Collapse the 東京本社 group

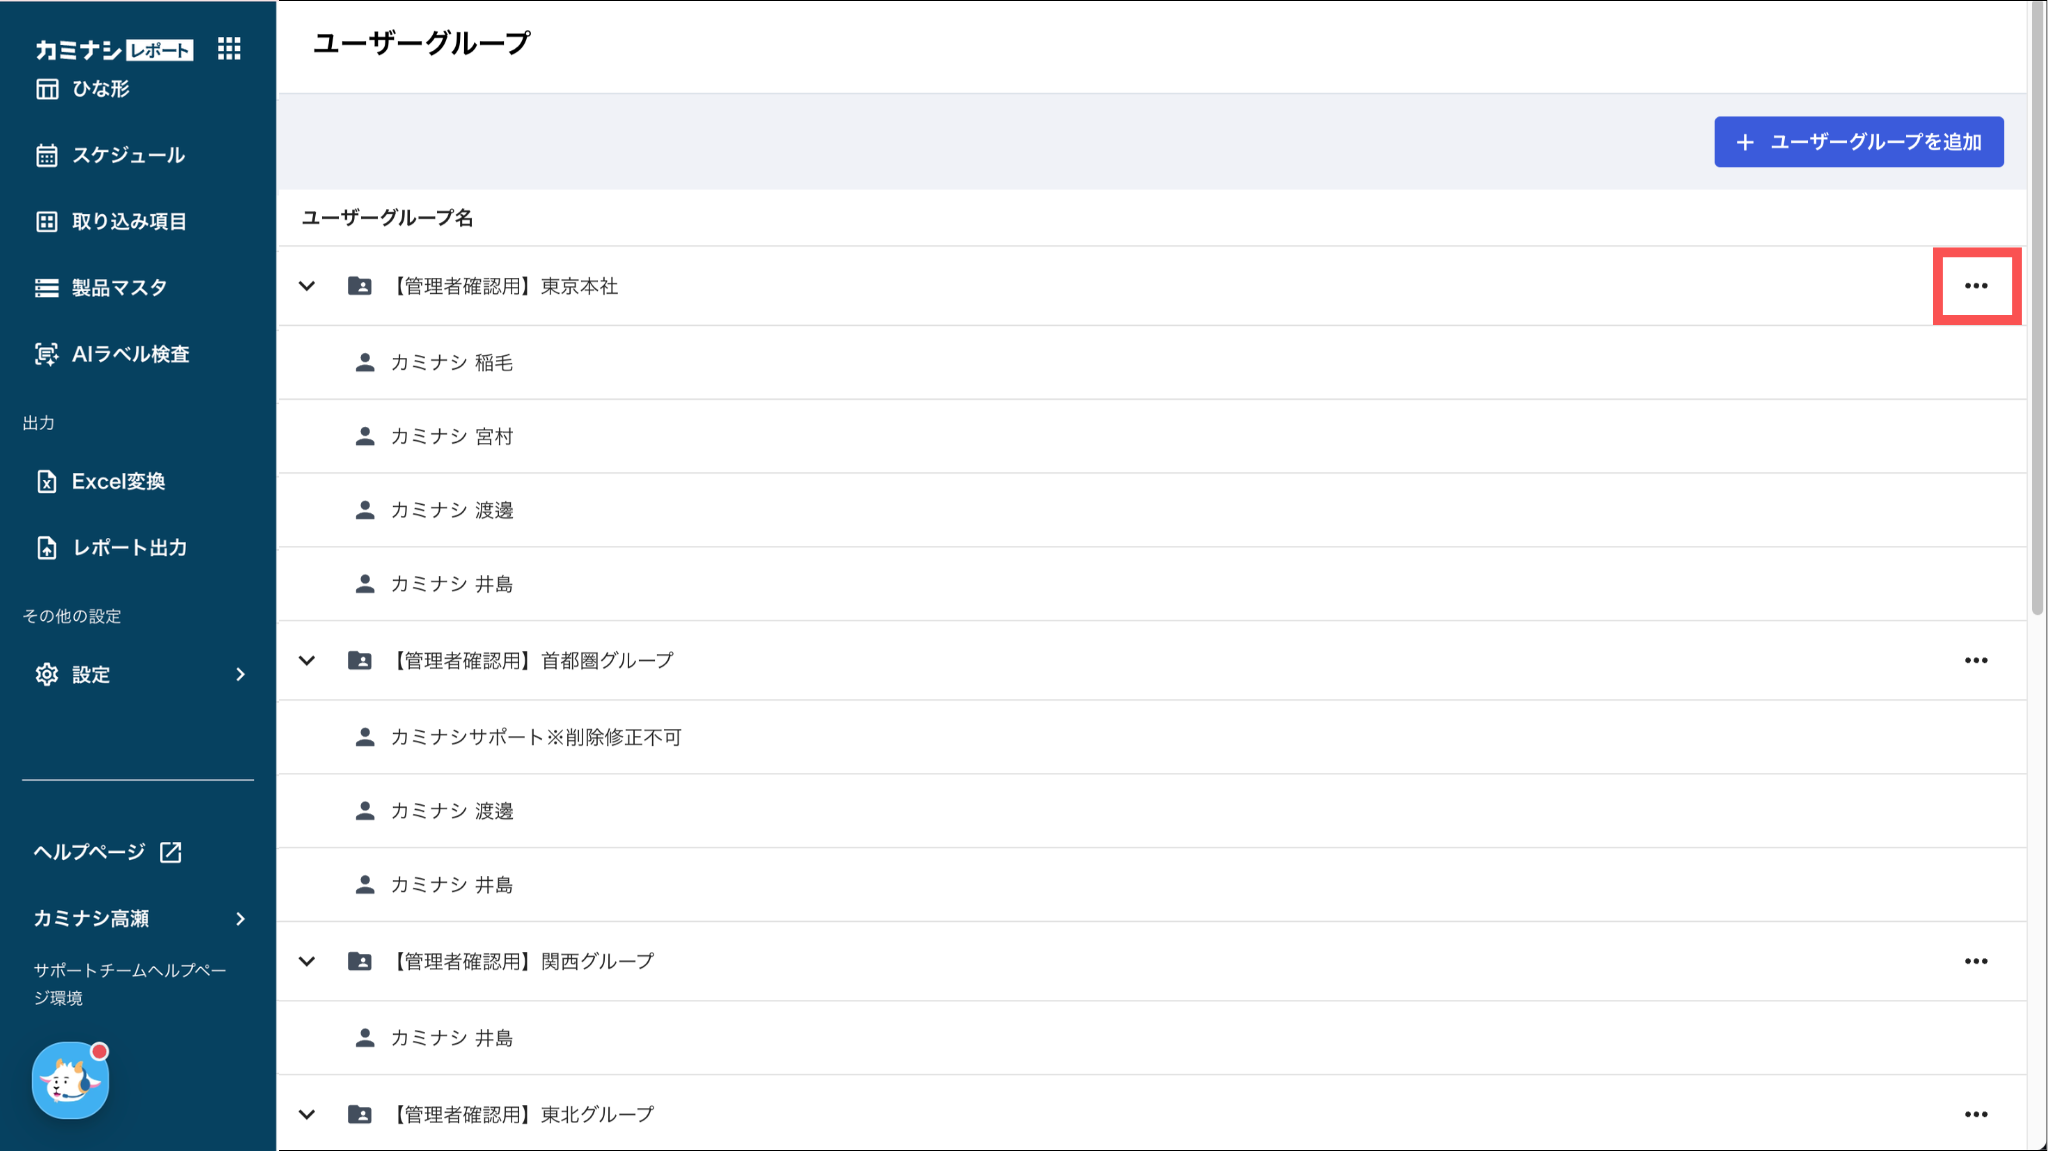click(307, 286)
